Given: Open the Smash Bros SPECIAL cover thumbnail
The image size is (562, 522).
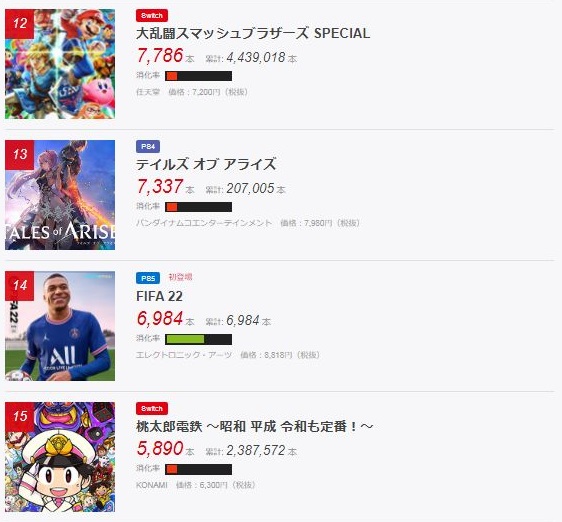Looking at the screenshot, I should (x=60, y=64).
